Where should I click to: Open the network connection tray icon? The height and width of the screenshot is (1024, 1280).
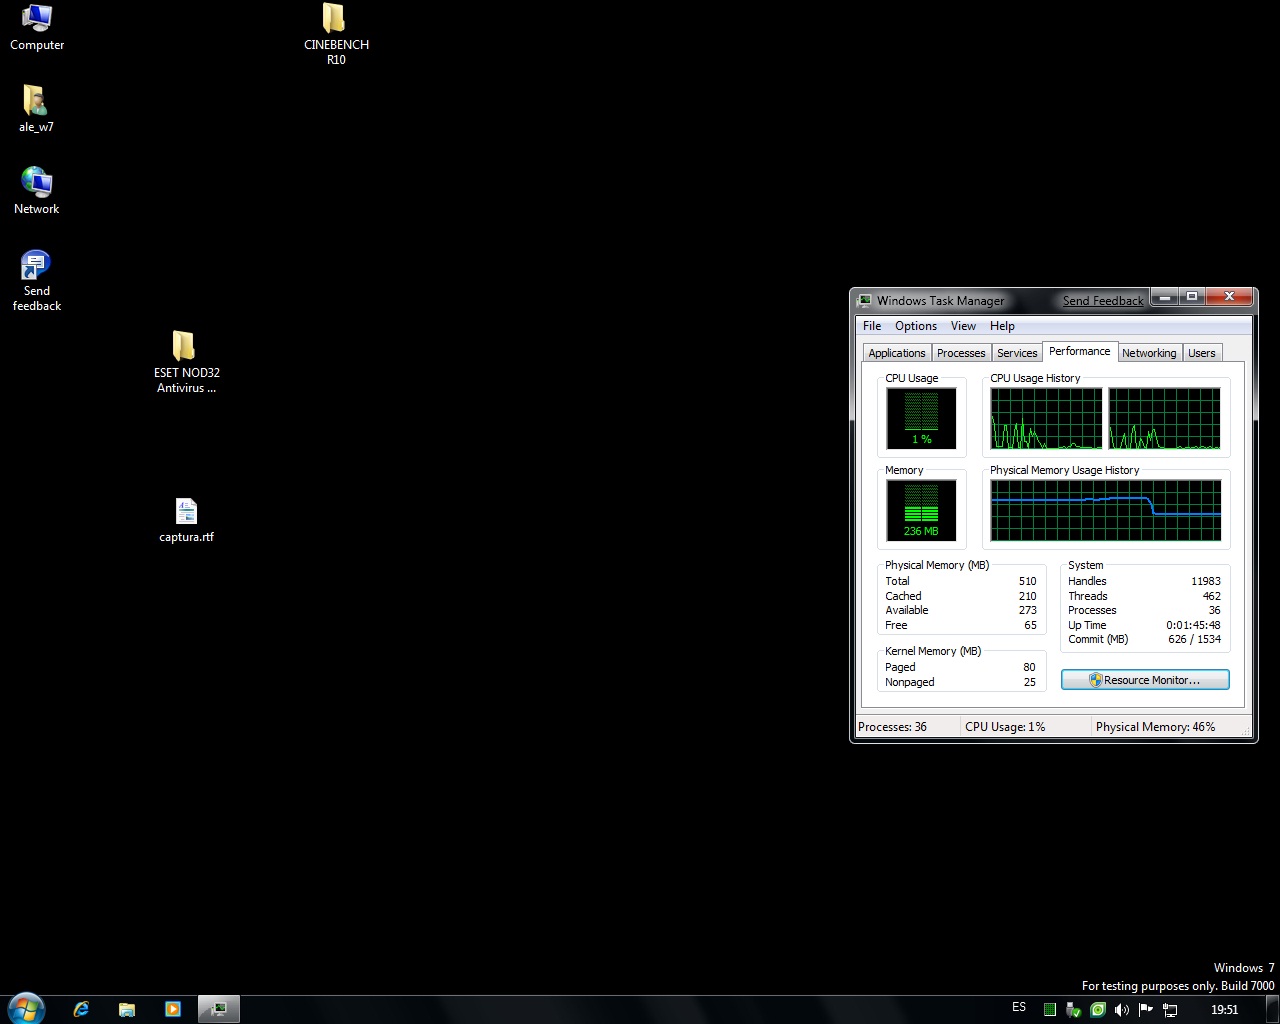1170,1009
